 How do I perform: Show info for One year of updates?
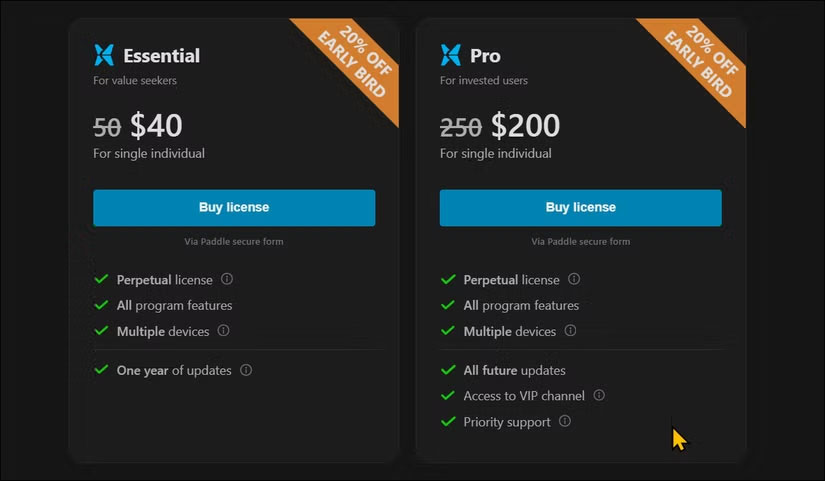coord(246,370)
